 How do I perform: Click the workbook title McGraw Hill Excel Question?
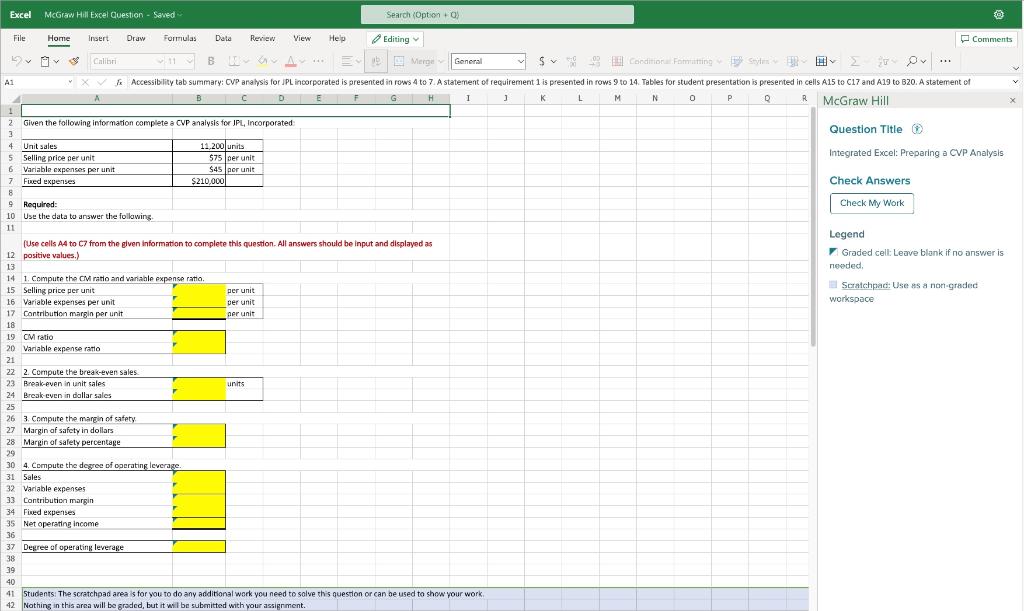(93, 14)
